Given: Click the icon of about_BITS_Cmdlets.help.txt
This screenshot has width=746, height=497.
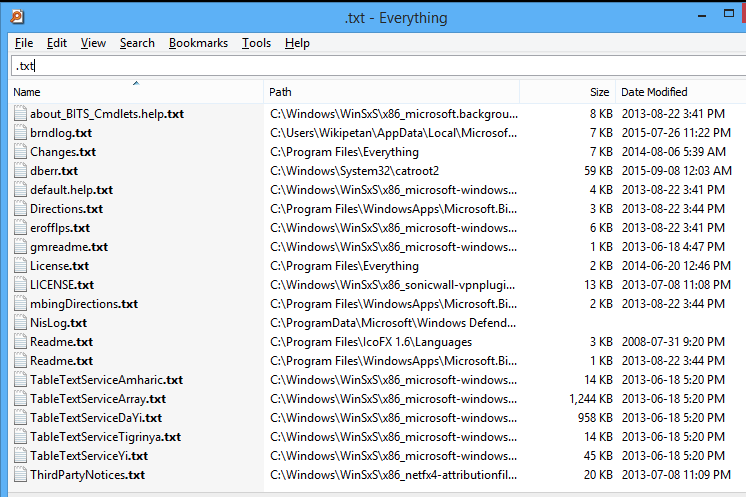Looking at the screenshot, I should coord(20,114).
